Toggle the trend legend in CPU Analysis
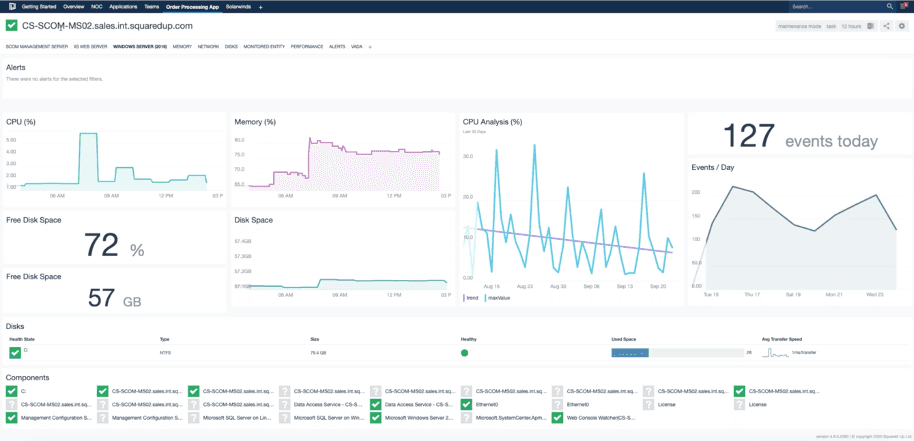The image size is (914, 441). pyautogui.click(x=472, y=298)
